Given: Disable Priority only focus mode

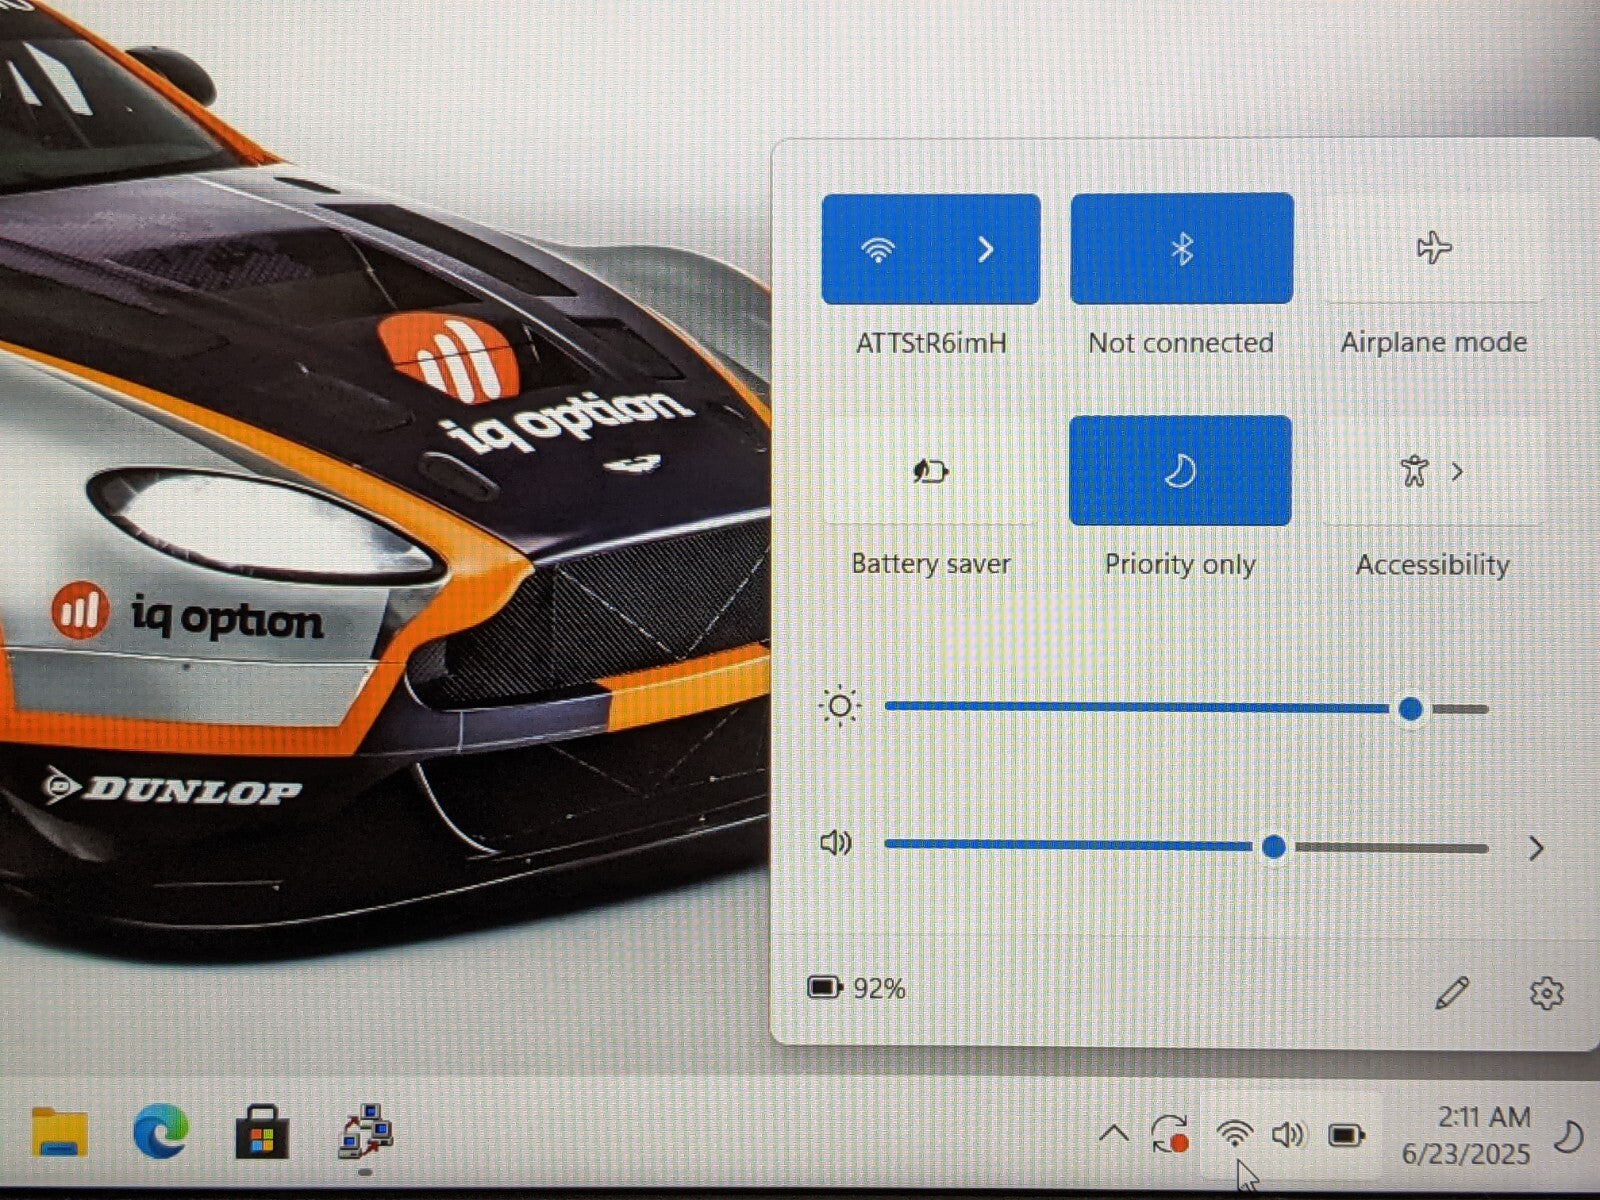Looking at the screenshot, I should coord(1180,471).
